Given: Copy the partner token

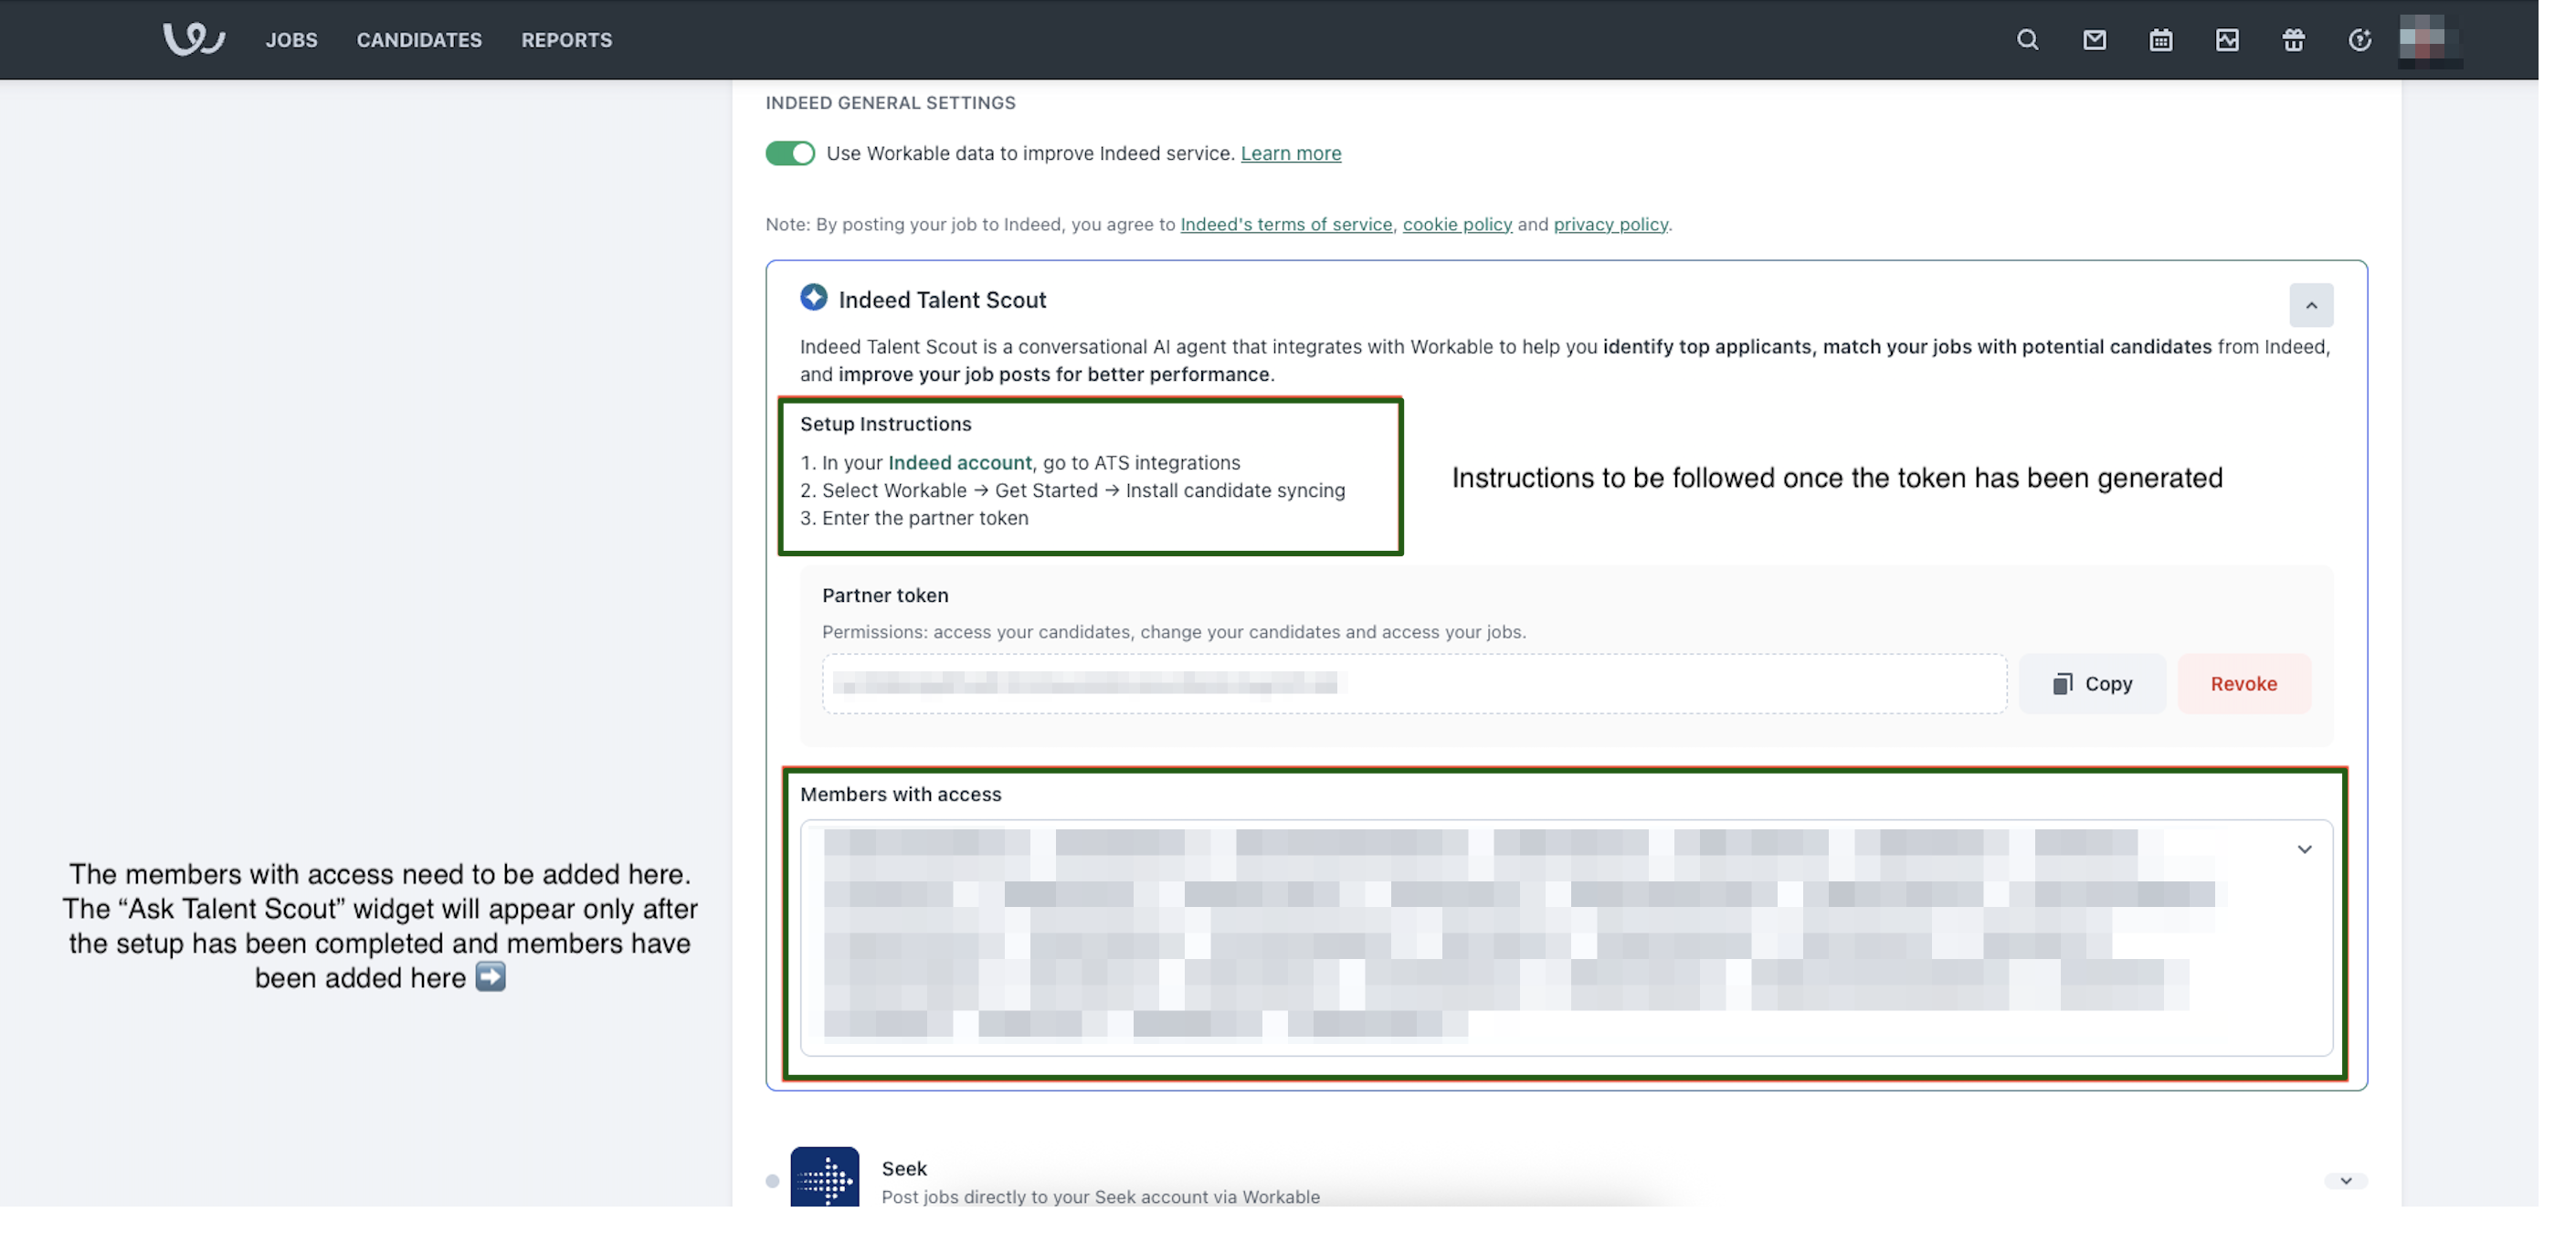Looking at the screenshot, I should click(2091, 684).
